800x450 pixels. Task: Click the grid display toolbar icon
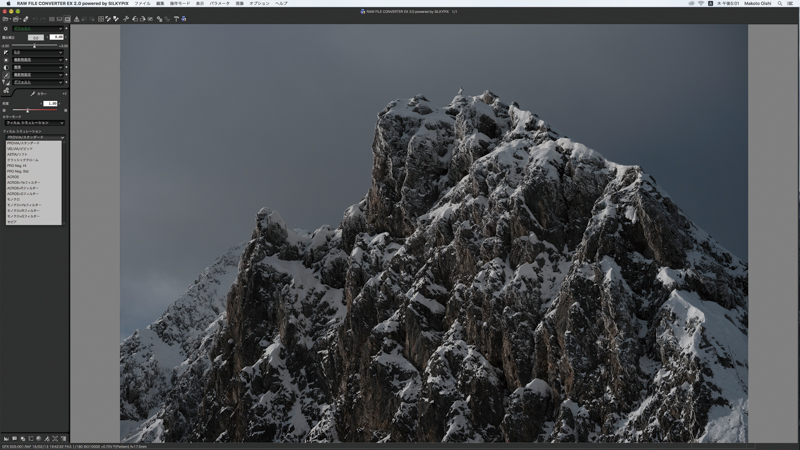click(x=101, y=19)
